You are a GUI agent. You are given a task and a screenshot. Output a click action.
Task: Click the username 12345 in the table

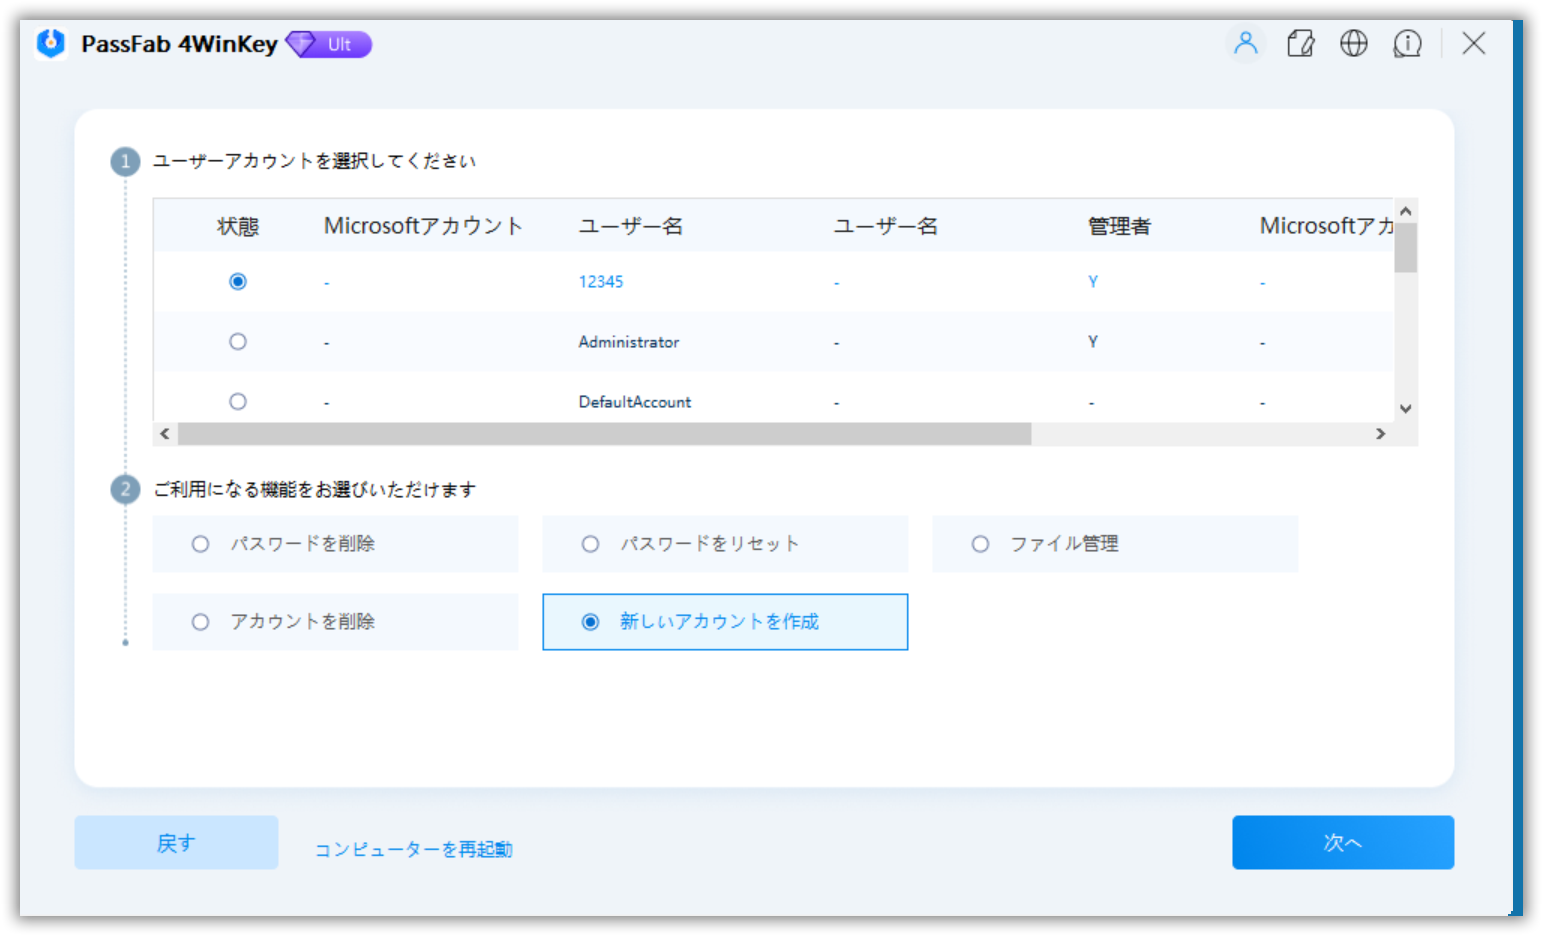pos(600,281)
